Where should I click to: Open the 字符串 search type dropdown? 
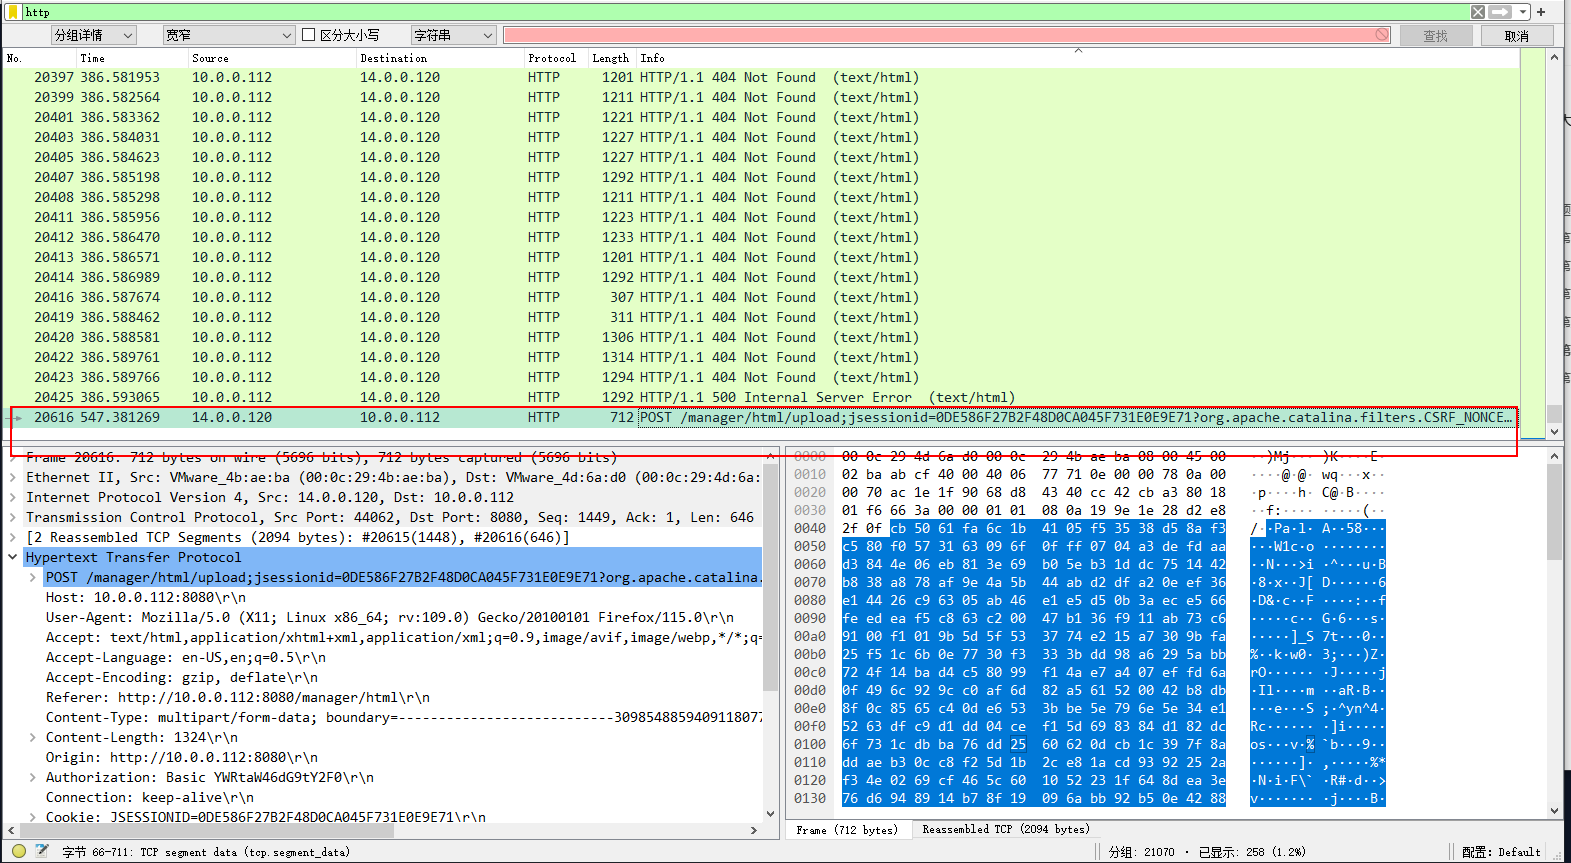coord(453,35)
